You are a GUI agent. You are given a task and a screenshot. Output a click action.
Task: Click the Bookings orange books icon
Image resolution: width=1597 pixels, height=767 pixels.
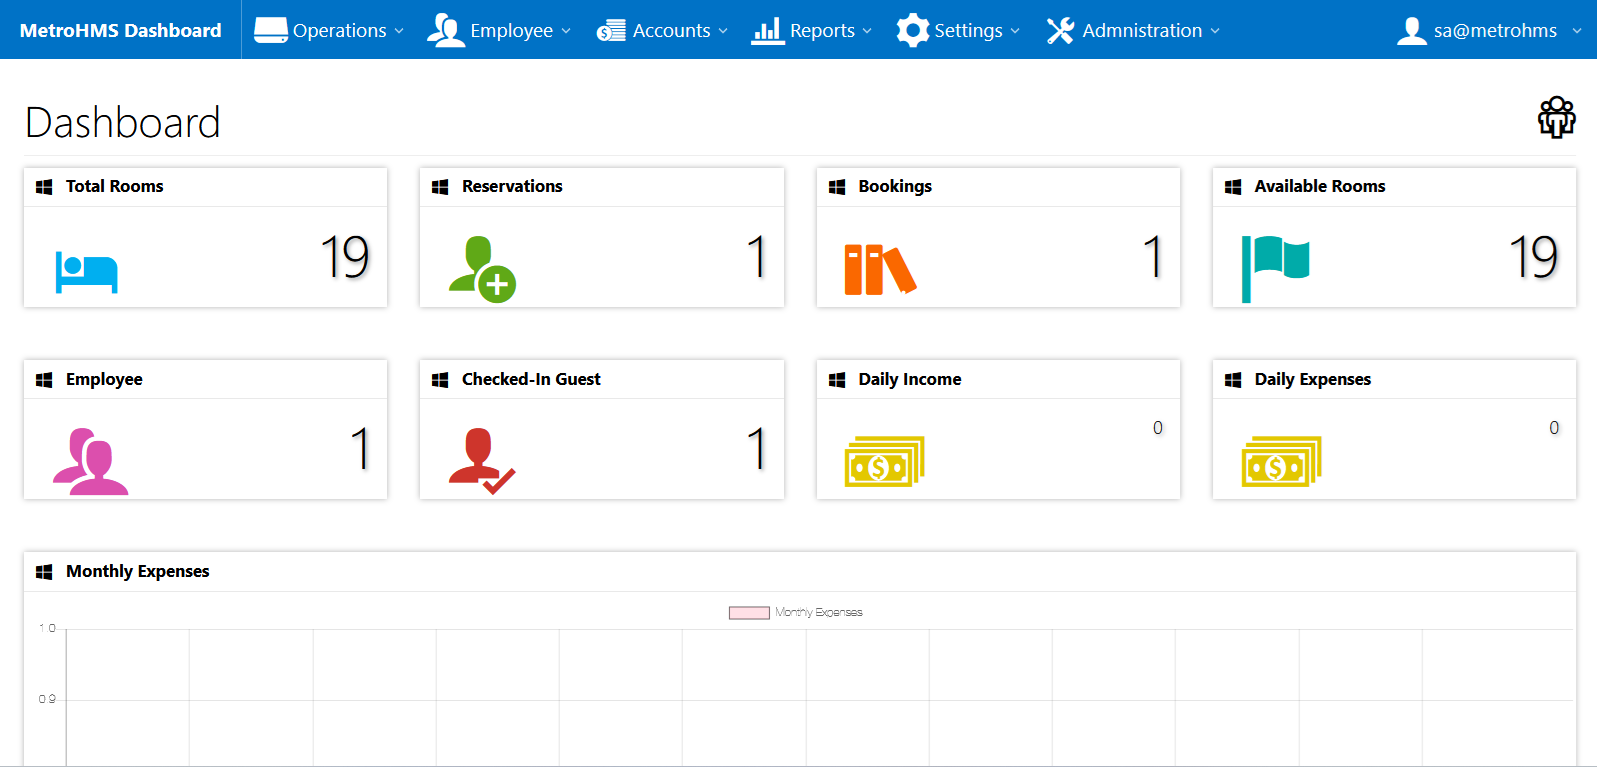click(880, 269)
